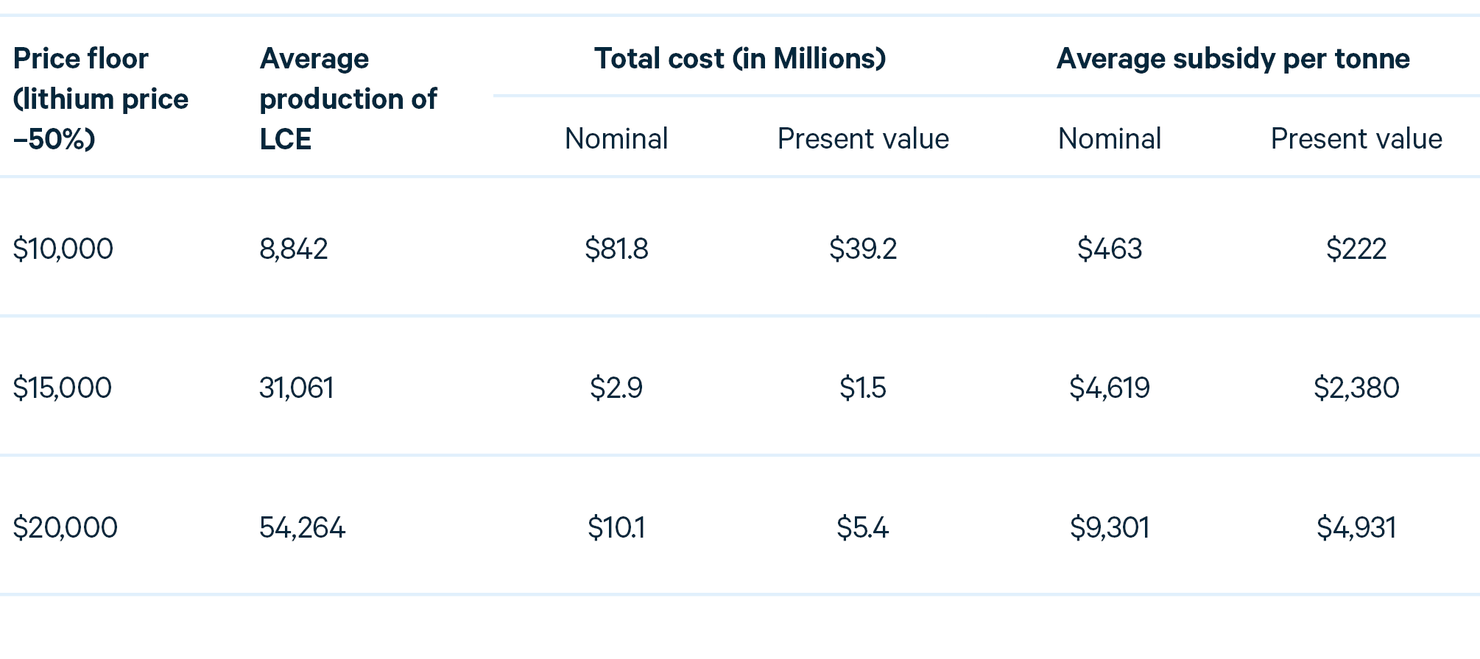Select the $2,380 present value cell
The width and height of the screenshot is (1480, 659).
1356,387
